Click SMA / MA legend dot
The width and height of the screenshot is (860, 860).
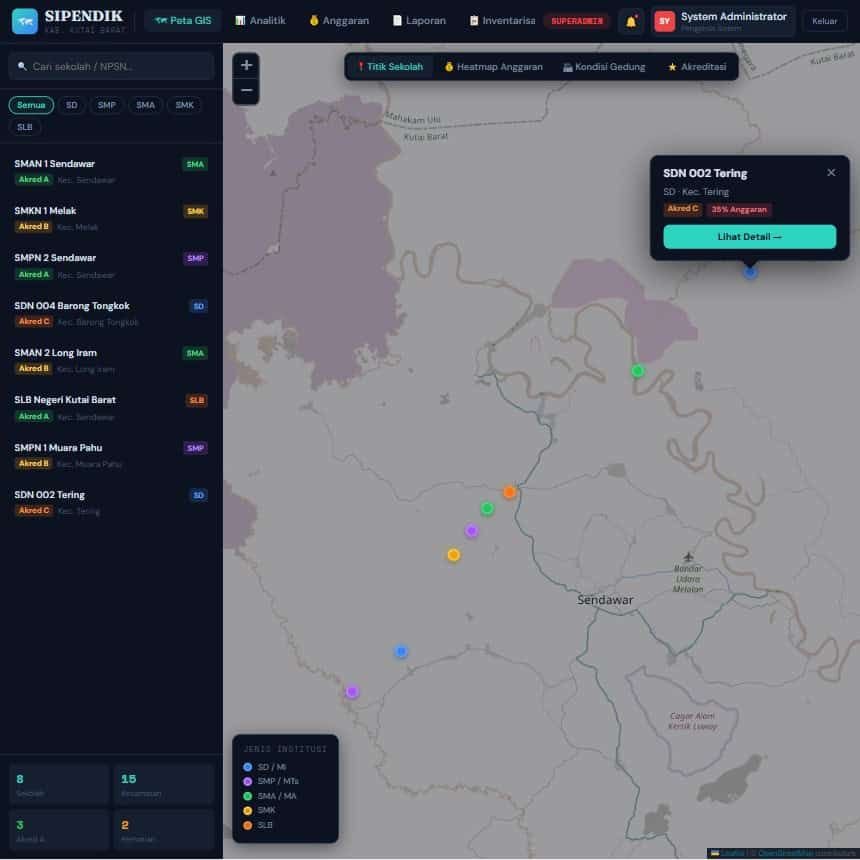pos(247,796)
